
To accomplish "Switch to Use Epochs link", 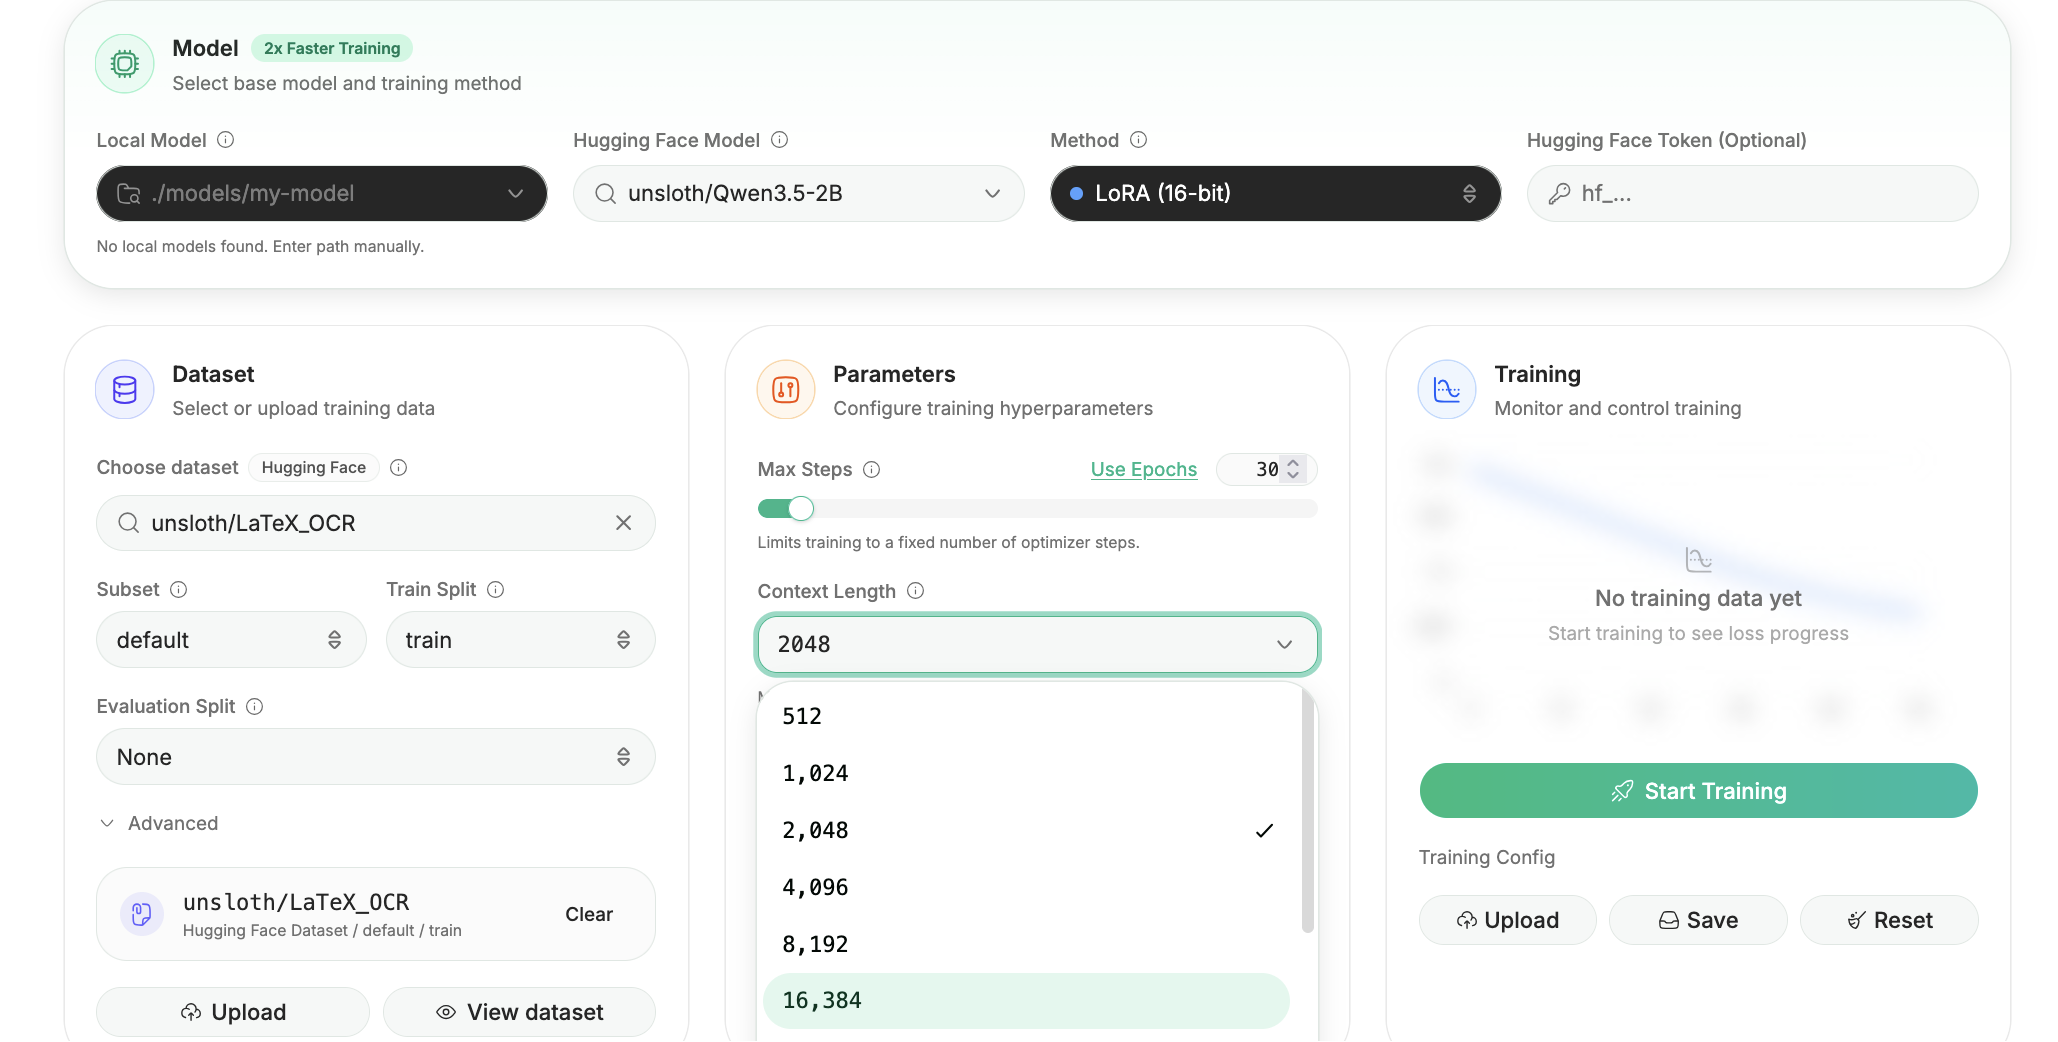I will [1143, 469].
